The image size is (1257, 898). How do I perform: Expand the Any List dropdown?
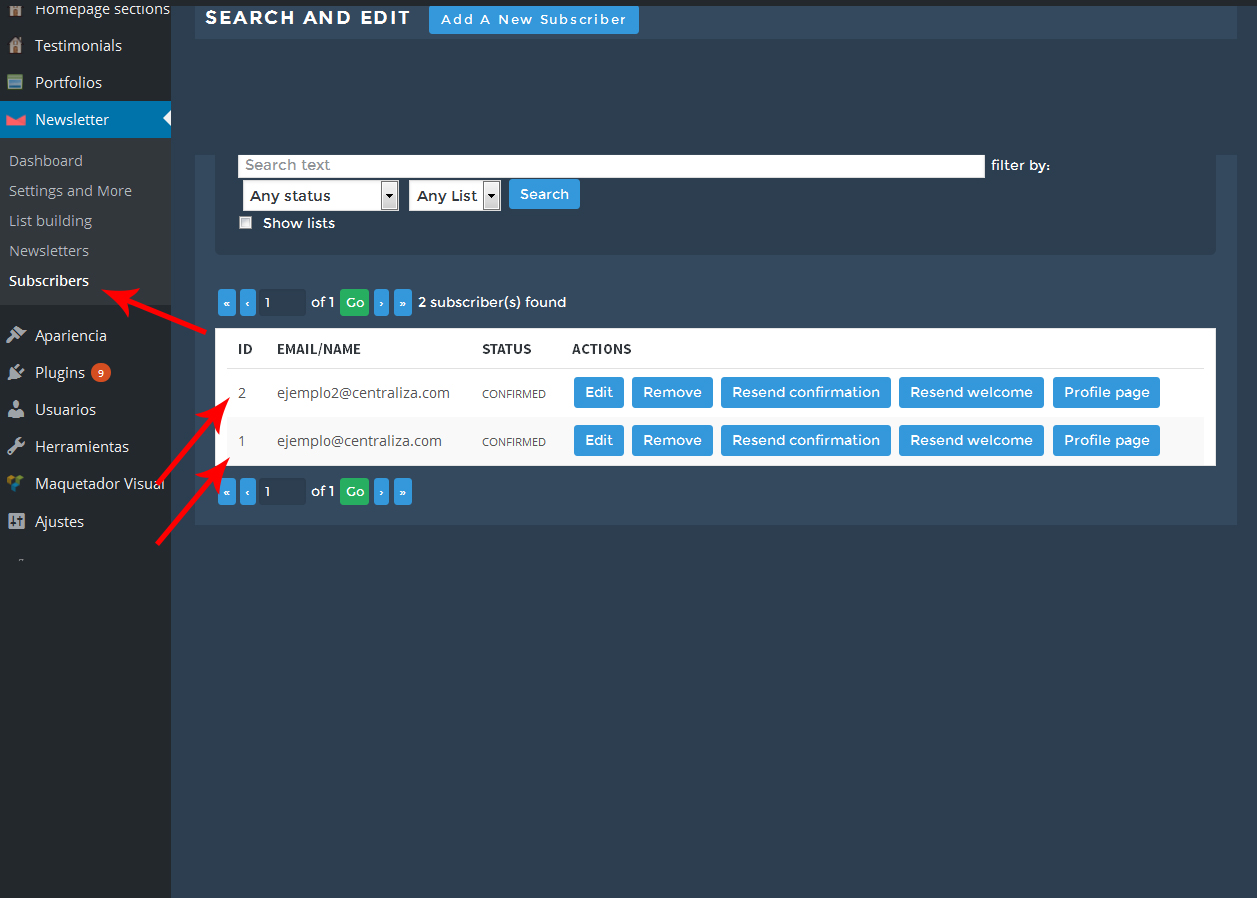click(454, 196)
